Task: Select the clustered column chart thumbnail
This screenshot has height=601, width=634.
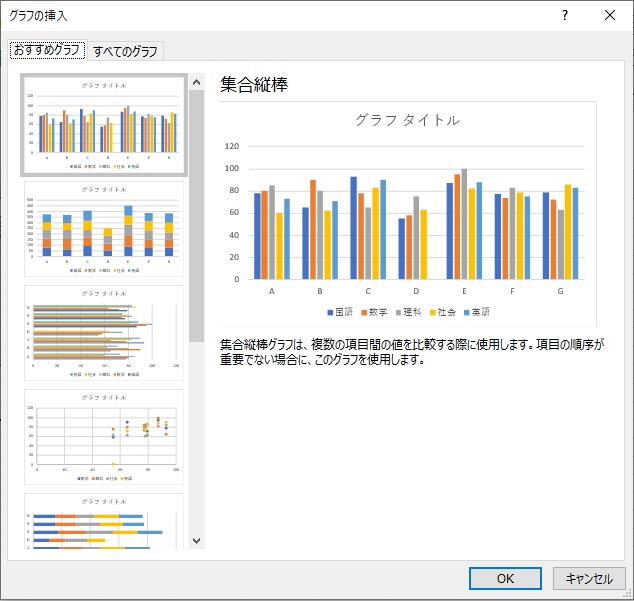Action: 103,125
